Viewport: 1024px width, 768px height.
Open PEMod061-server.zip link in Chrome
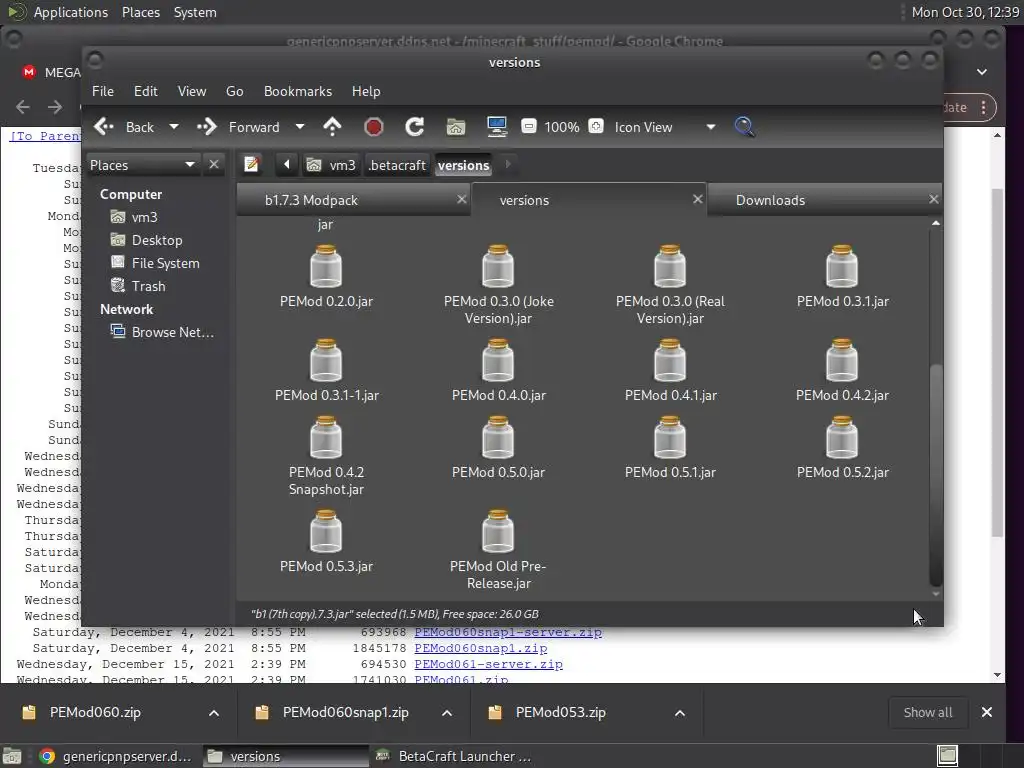point(488,664)
